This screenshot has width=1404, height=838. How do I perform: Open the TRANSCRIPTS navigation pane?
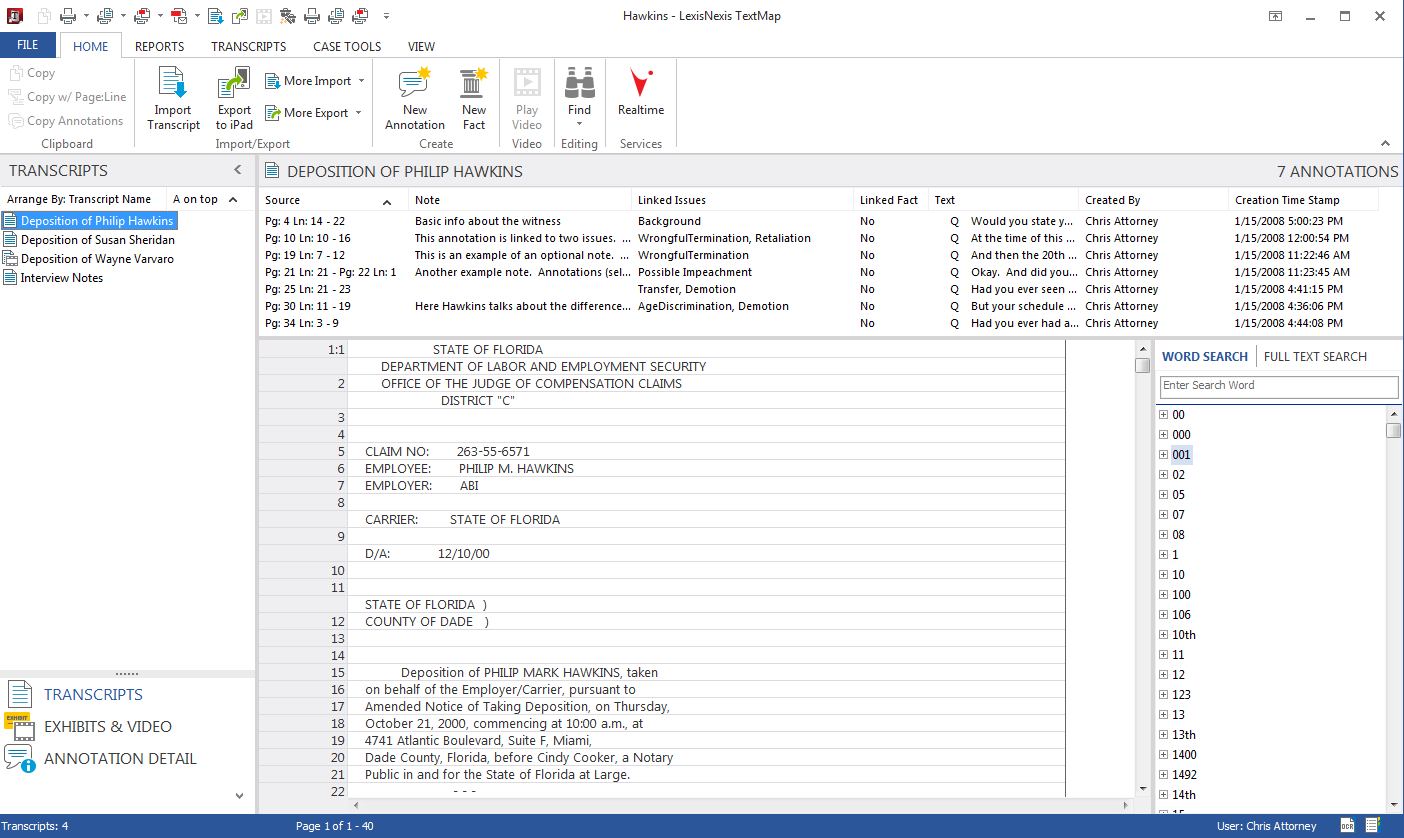coord(93,695)
